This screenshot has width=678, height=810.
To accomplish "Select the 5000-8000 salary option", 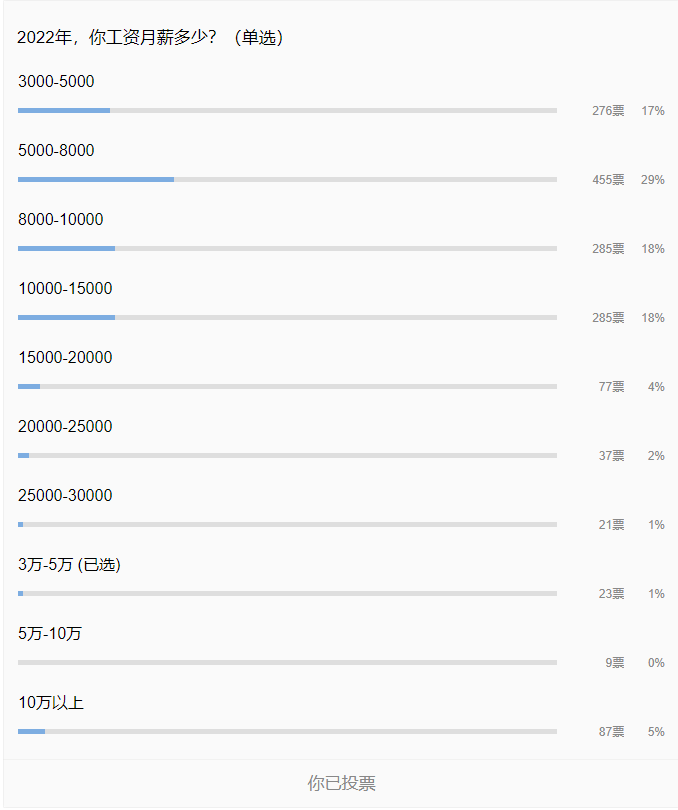I will pyautogui.click(x=56, y=151).
